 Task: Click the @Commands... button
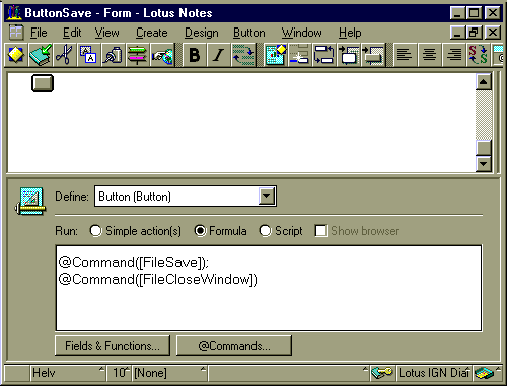(x=234, y=346)
